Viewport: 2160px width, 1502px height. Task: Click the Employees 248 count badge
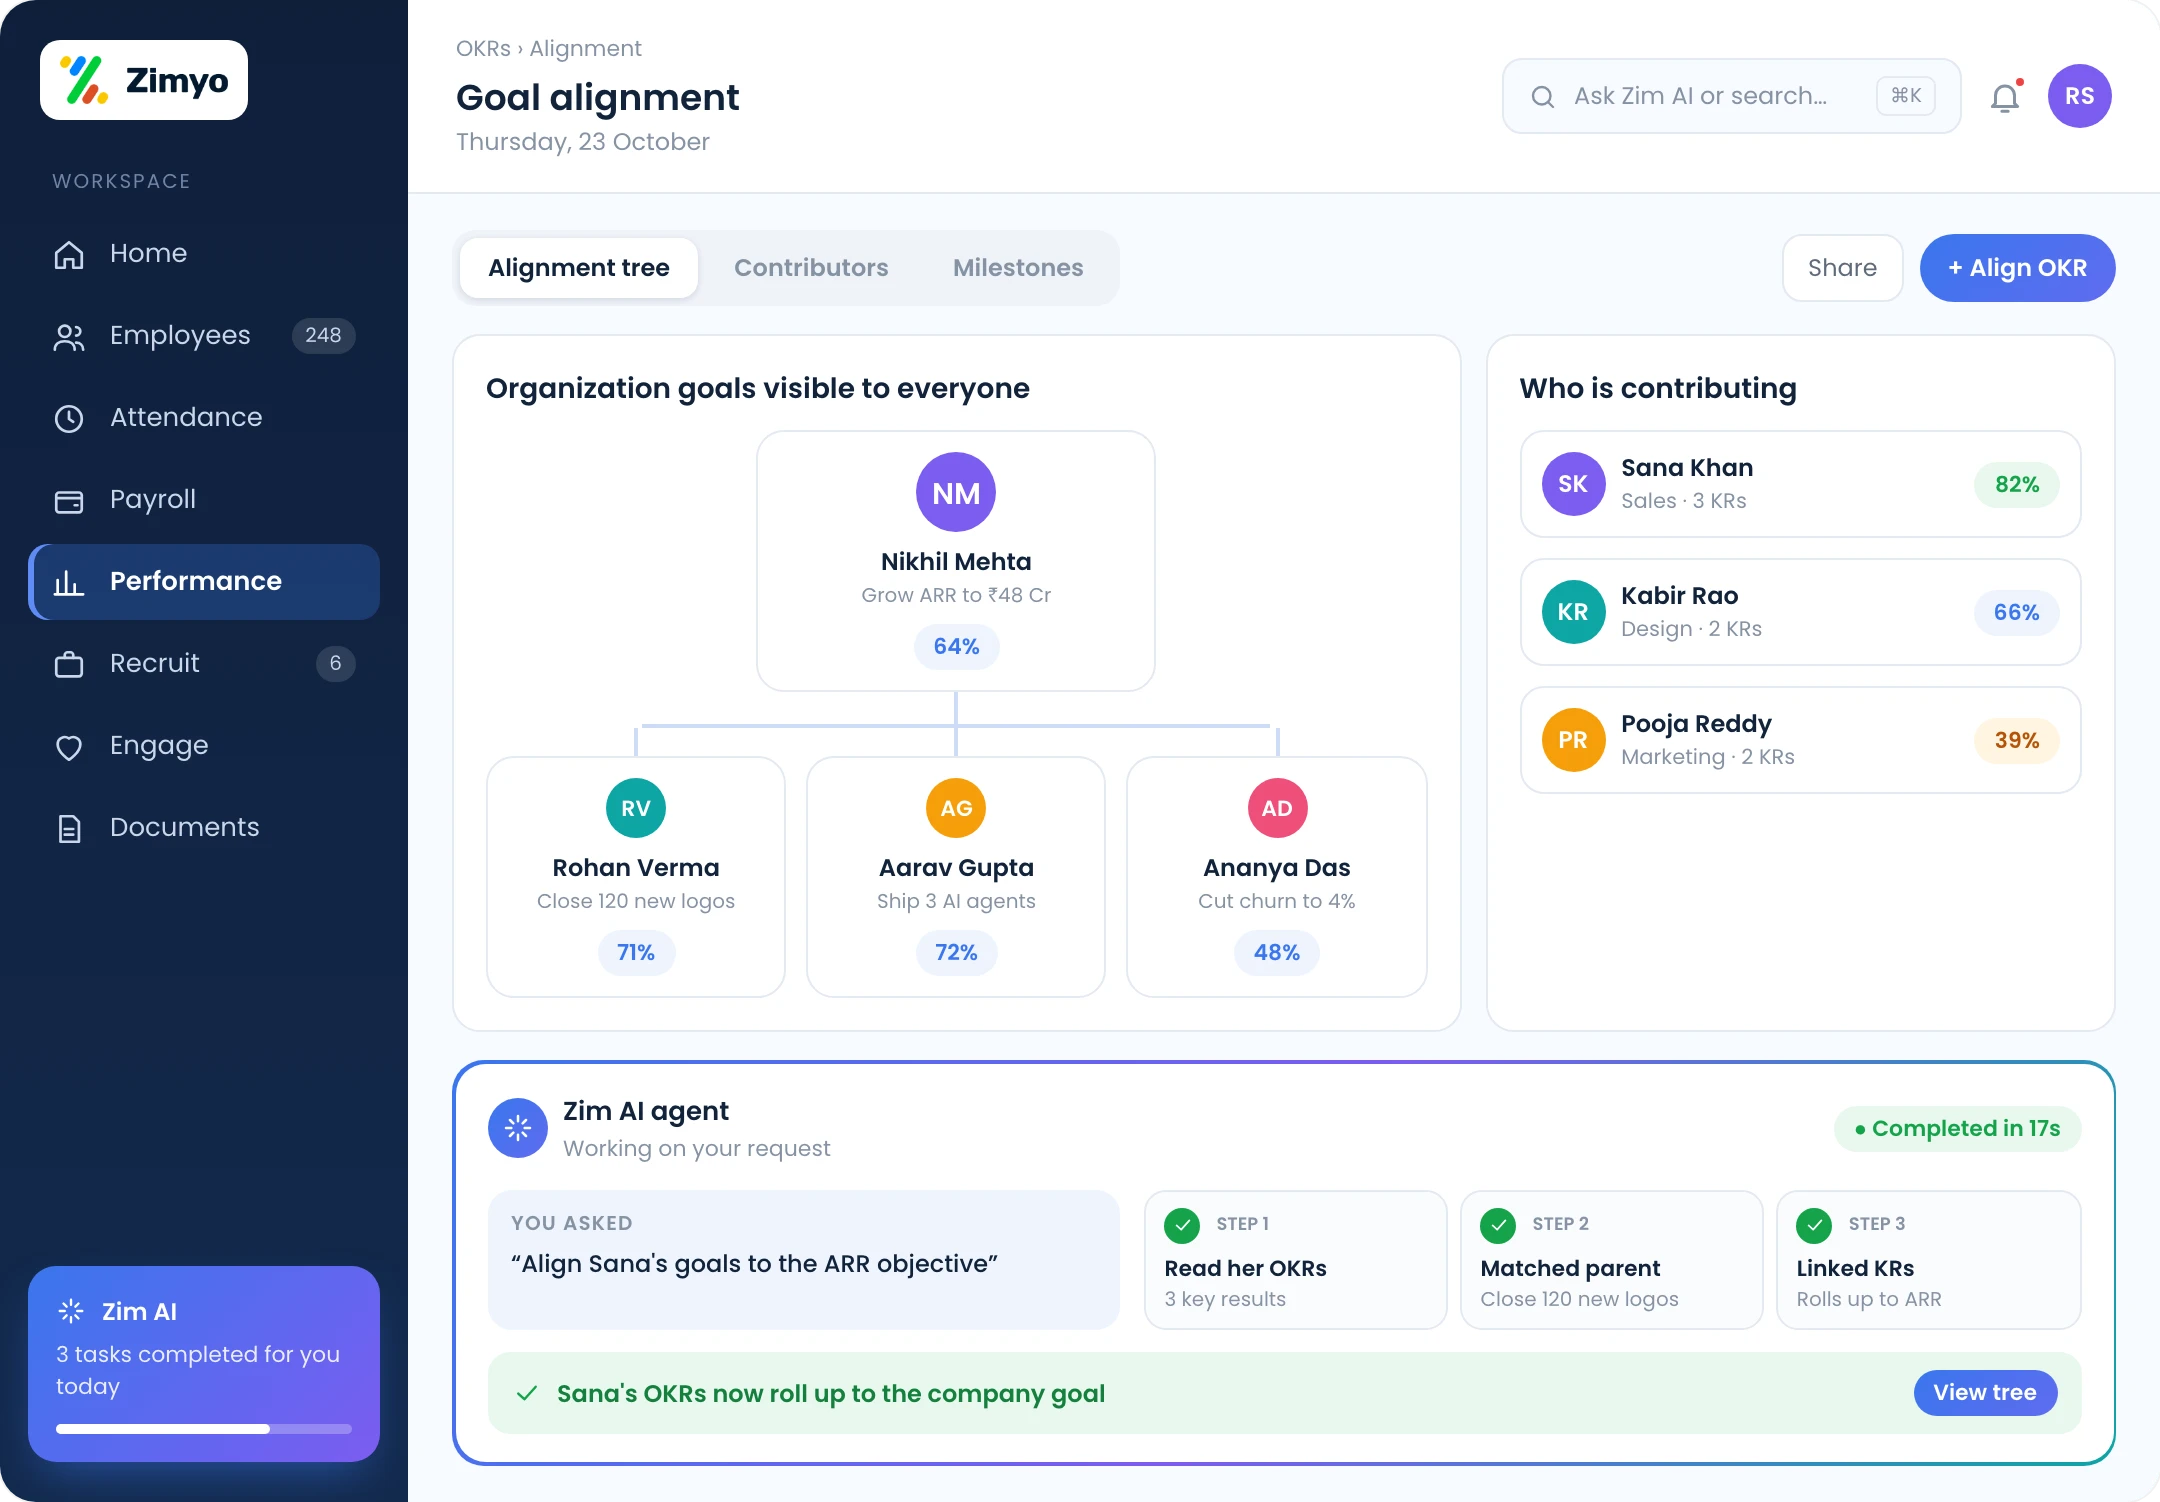pyautogui.click(x=323, y=335)
